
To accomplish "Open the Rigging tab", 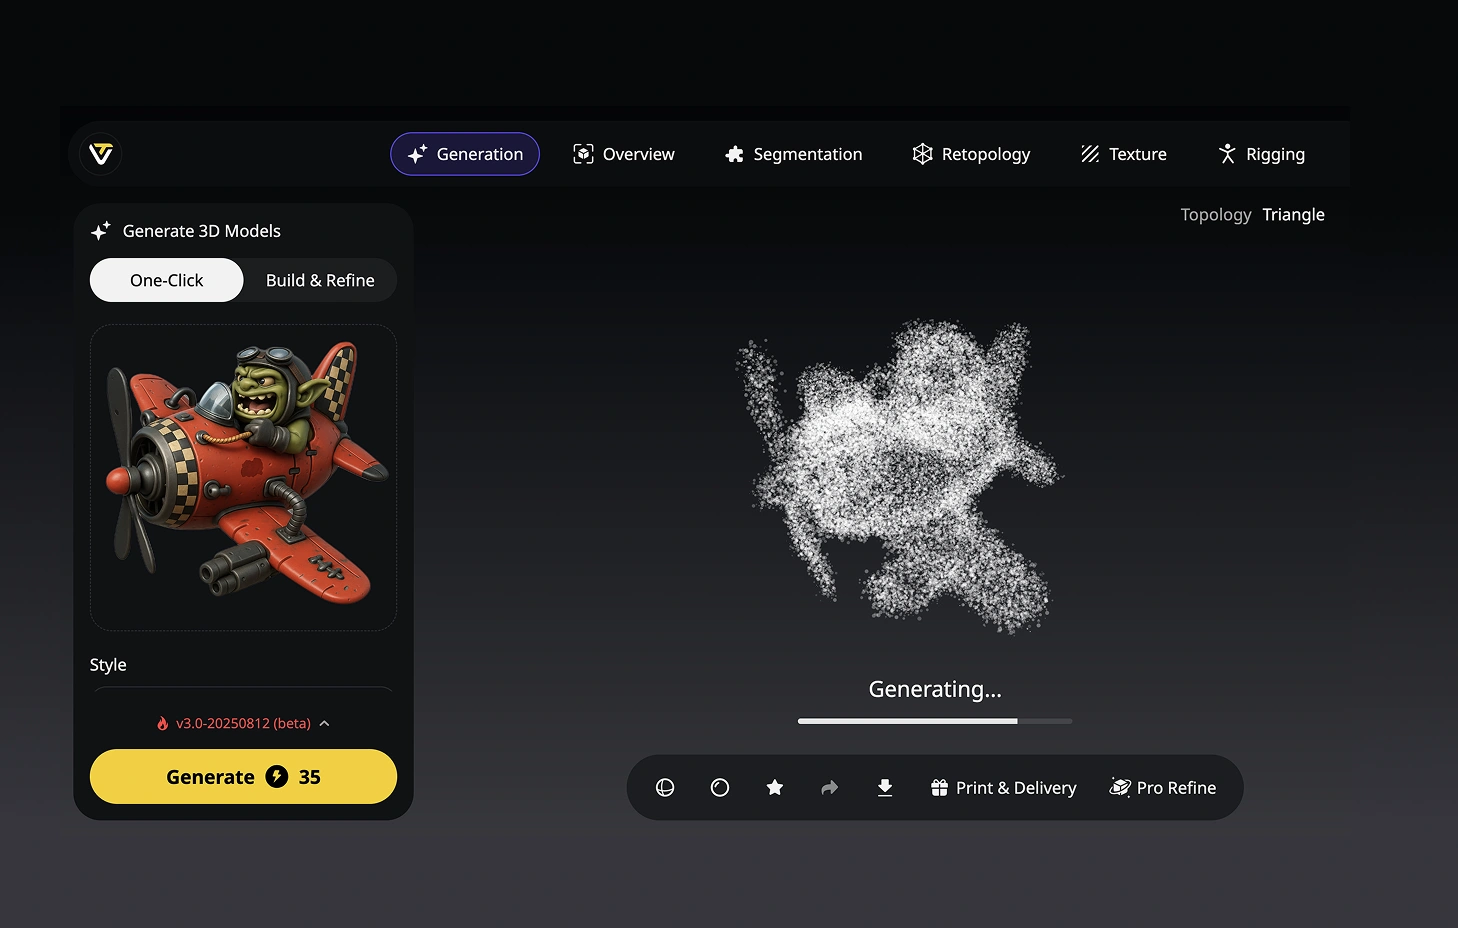I will [1261, 154].
